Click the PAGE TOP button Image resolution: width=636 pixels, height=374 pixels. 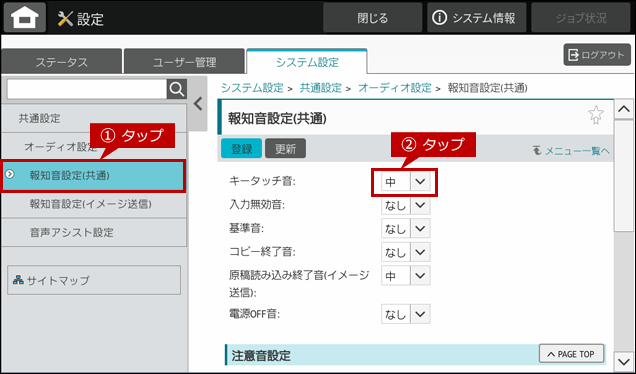572,354
